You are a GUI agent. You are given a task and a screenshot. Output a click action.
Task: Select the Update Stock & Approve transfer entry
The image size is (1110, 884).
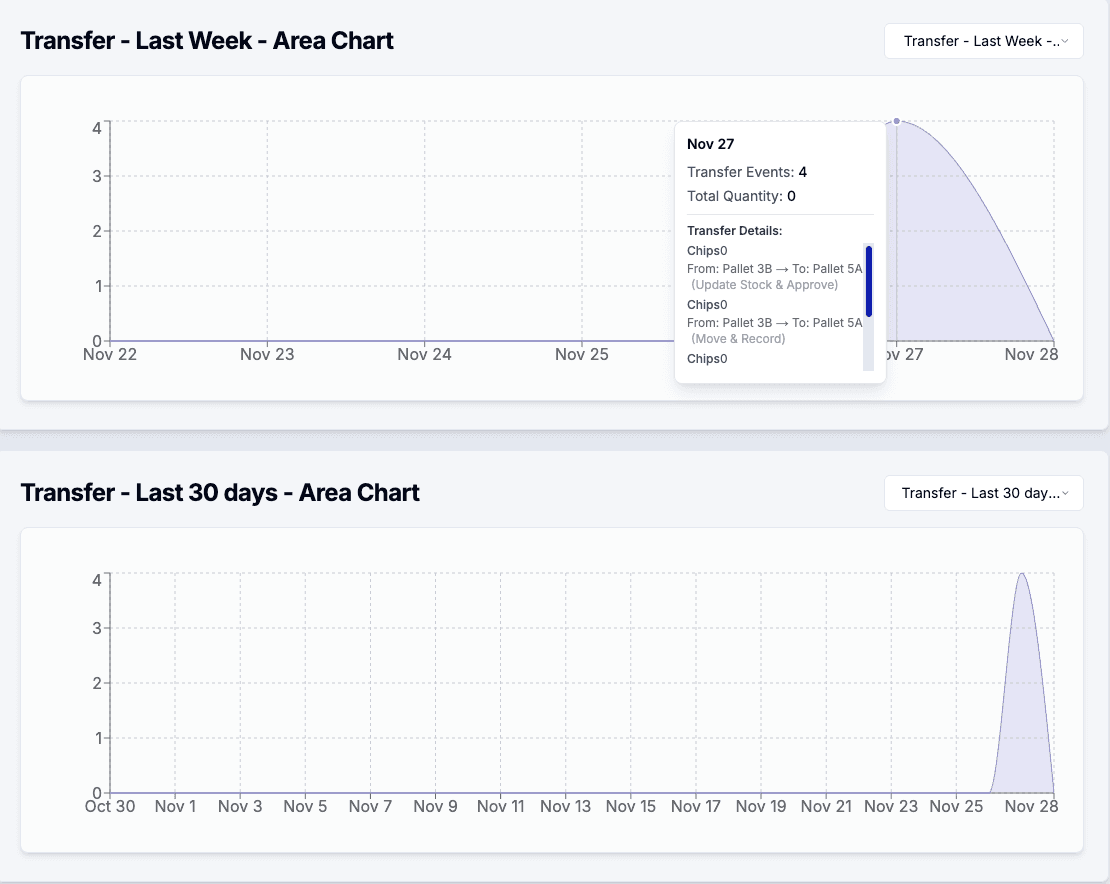pyautogui.click(x=765, y=285)
